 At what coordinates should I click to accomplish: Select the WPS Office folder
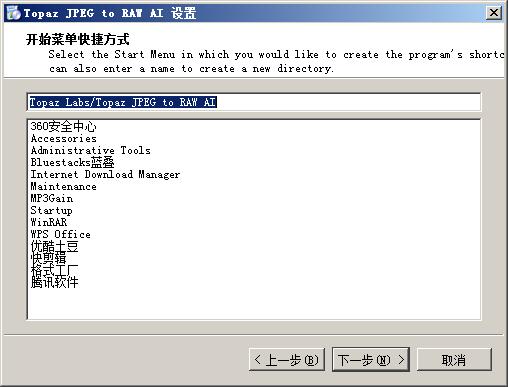(x=60, y=234)
